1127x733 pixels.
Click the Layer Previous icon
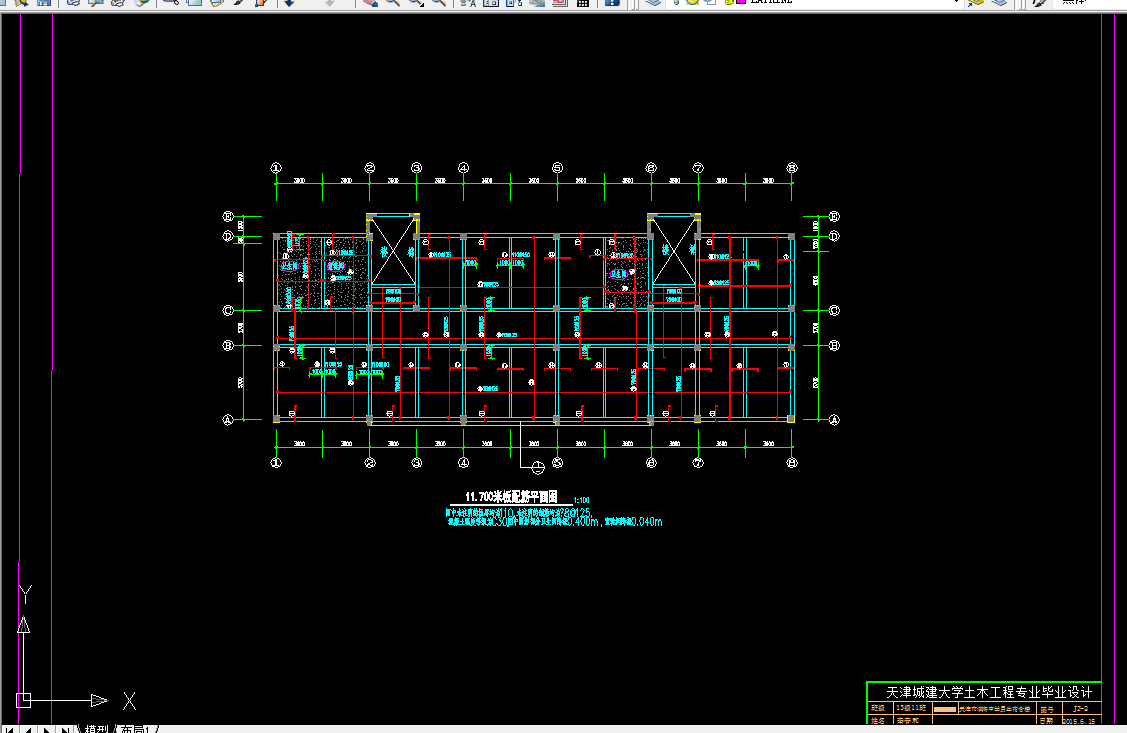[x=1000, y=3]
